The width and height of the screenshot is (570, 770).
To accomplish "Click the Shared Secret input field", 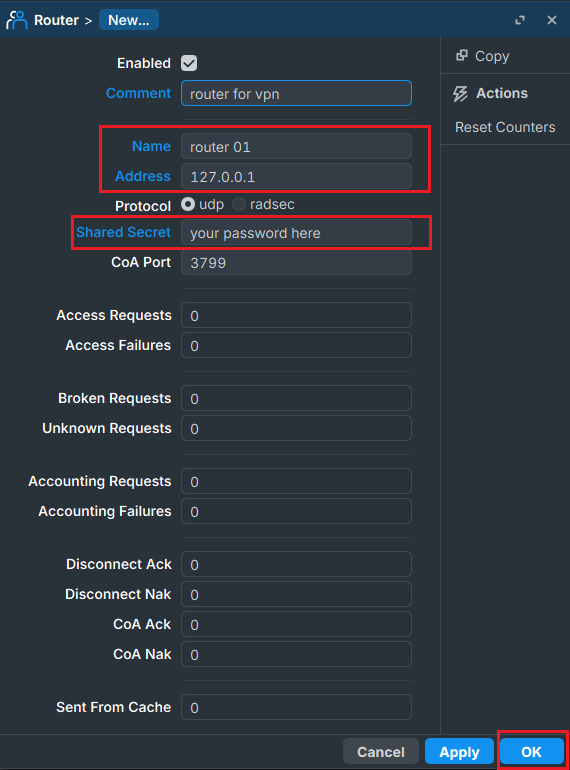I will pyautogui.click(x=296, y=232).
